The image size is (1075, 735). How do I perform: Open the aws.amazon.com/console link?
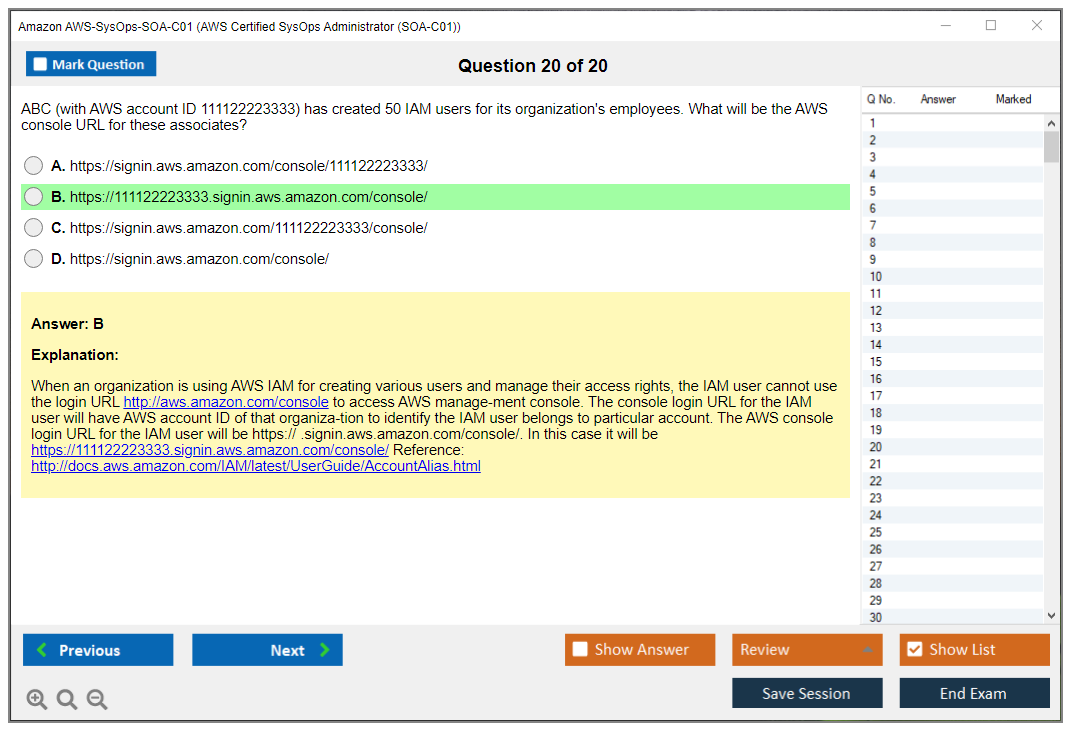coord(226,402)
